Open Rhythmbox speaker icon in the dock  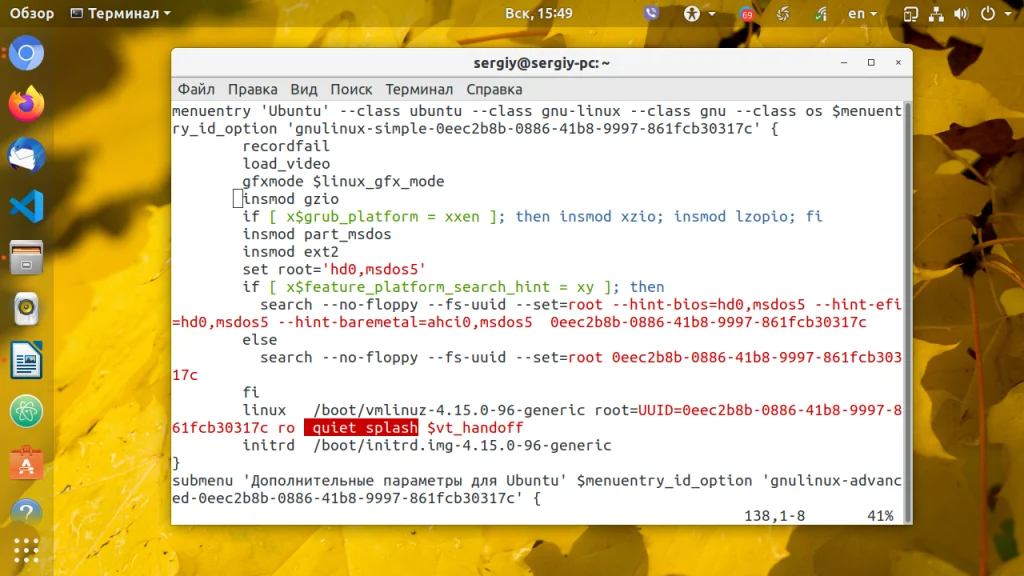point(26,308)
